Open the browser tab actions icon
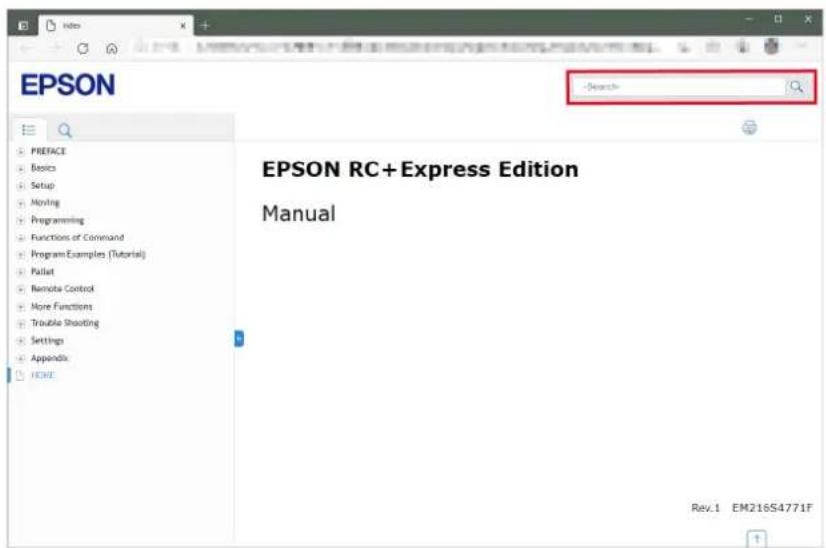Screen dimensions: 826x548 coord(23,25)
